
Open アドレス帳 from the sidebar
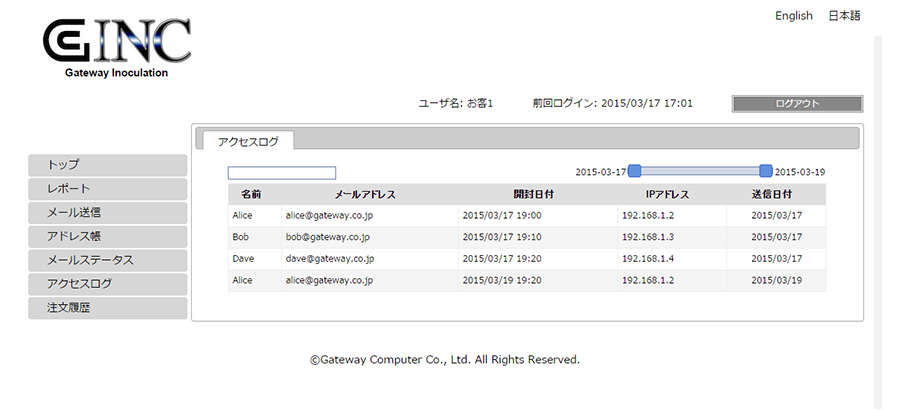[x=108, y=237]
